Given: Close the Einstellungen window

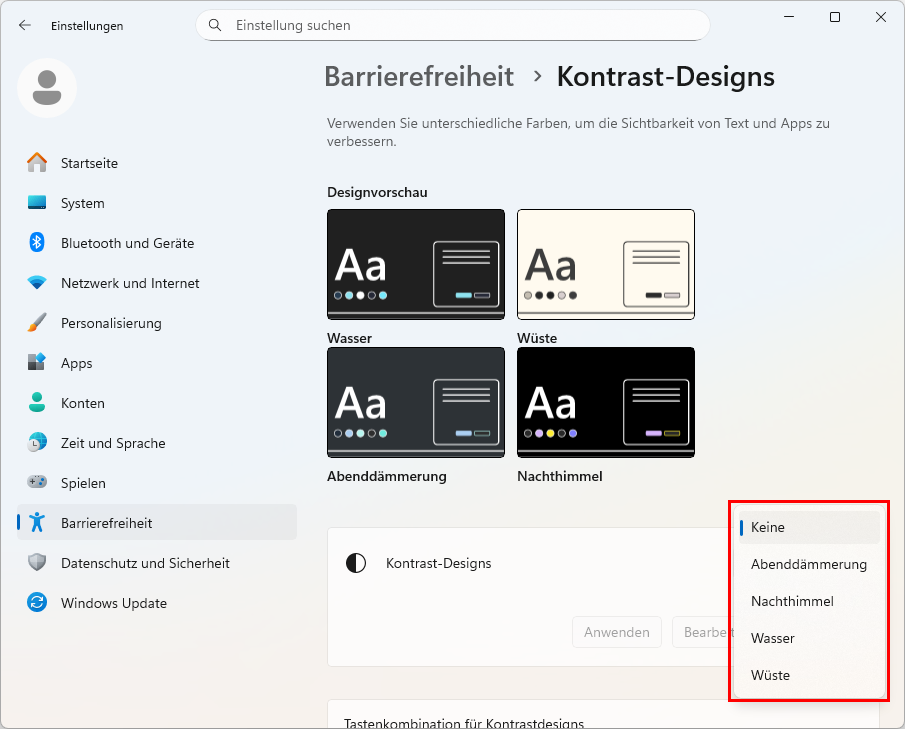Looking at the screenshot, I should [880, 17].
